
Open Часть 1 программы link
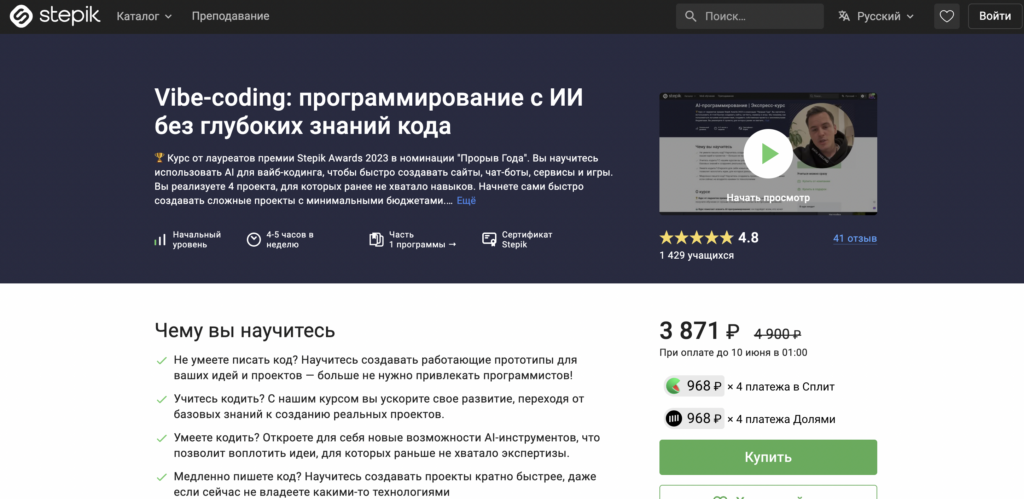pos(423,240)
